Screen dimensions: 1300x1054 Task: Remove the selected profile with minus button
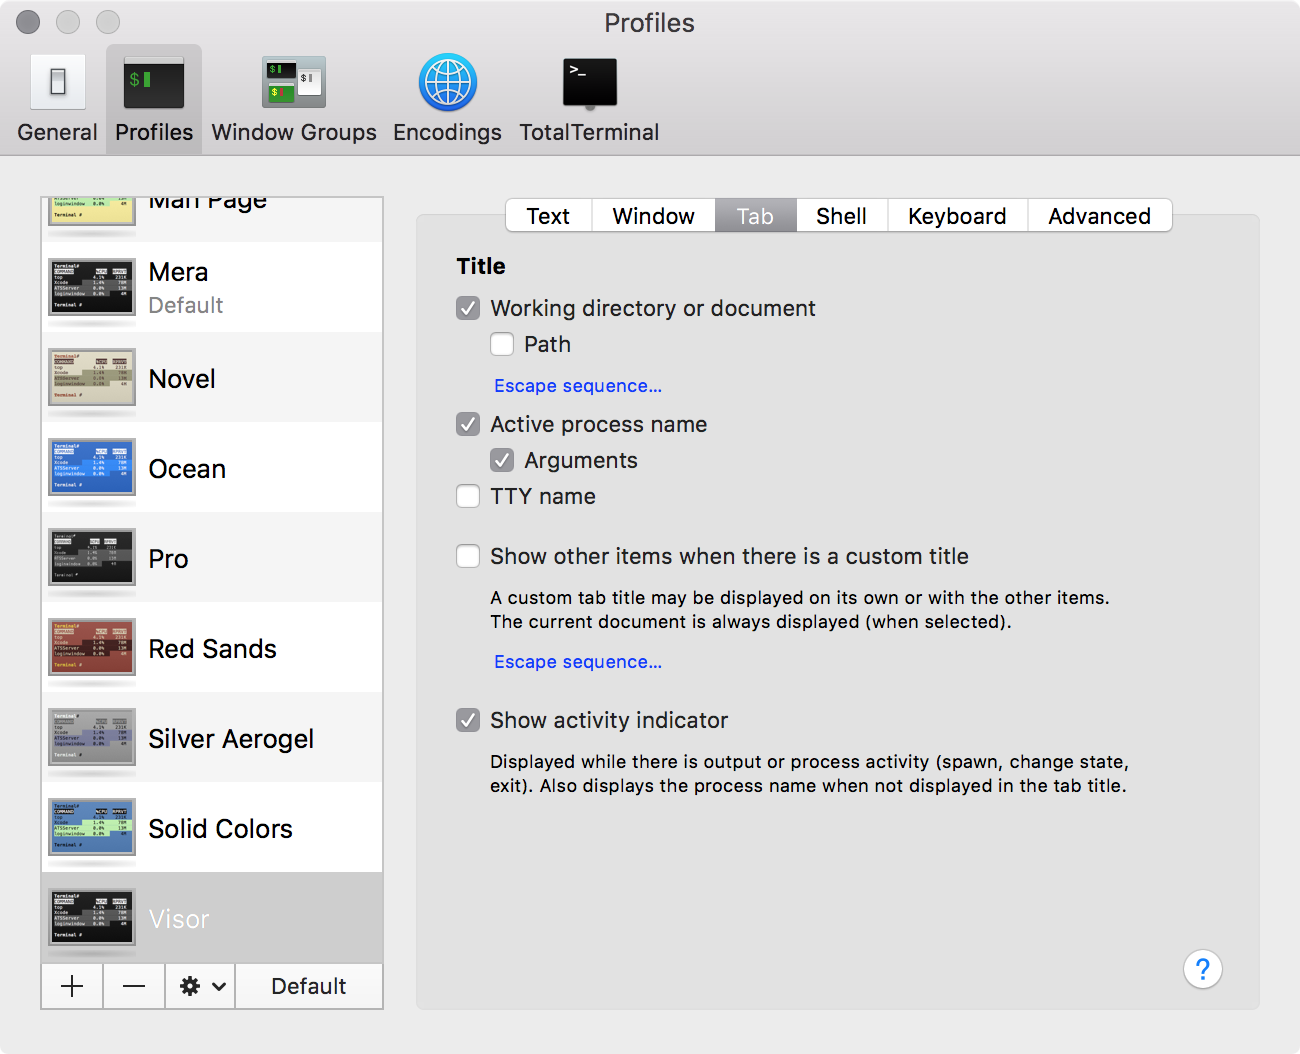pyautogui.click(x=134, y=986)
